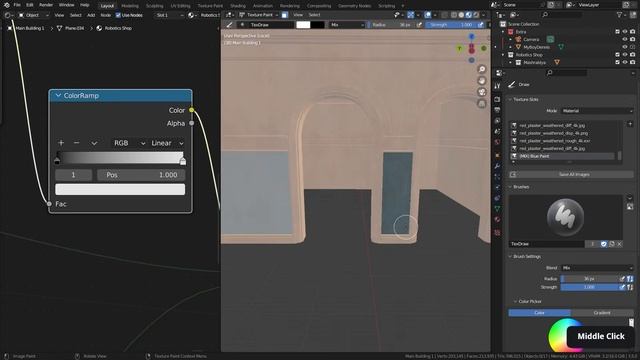Viewport: 640px width, 360px height.
Task: Select the black color stop on the ramp
Action: click(x=57, y=161)
